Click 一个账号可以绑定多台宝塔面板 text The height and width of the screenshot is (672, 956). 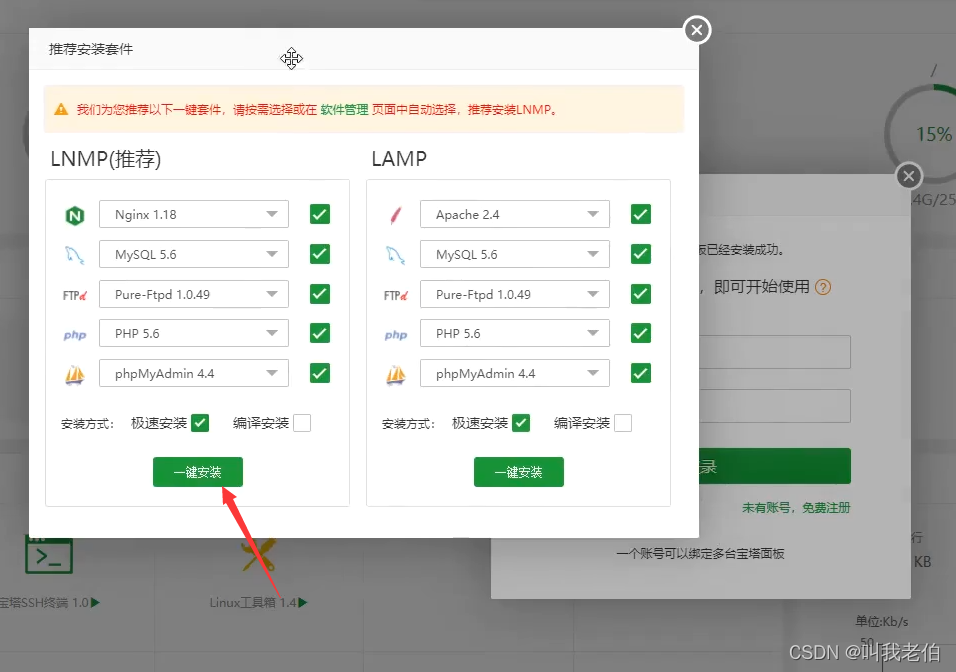coord(700,554)
